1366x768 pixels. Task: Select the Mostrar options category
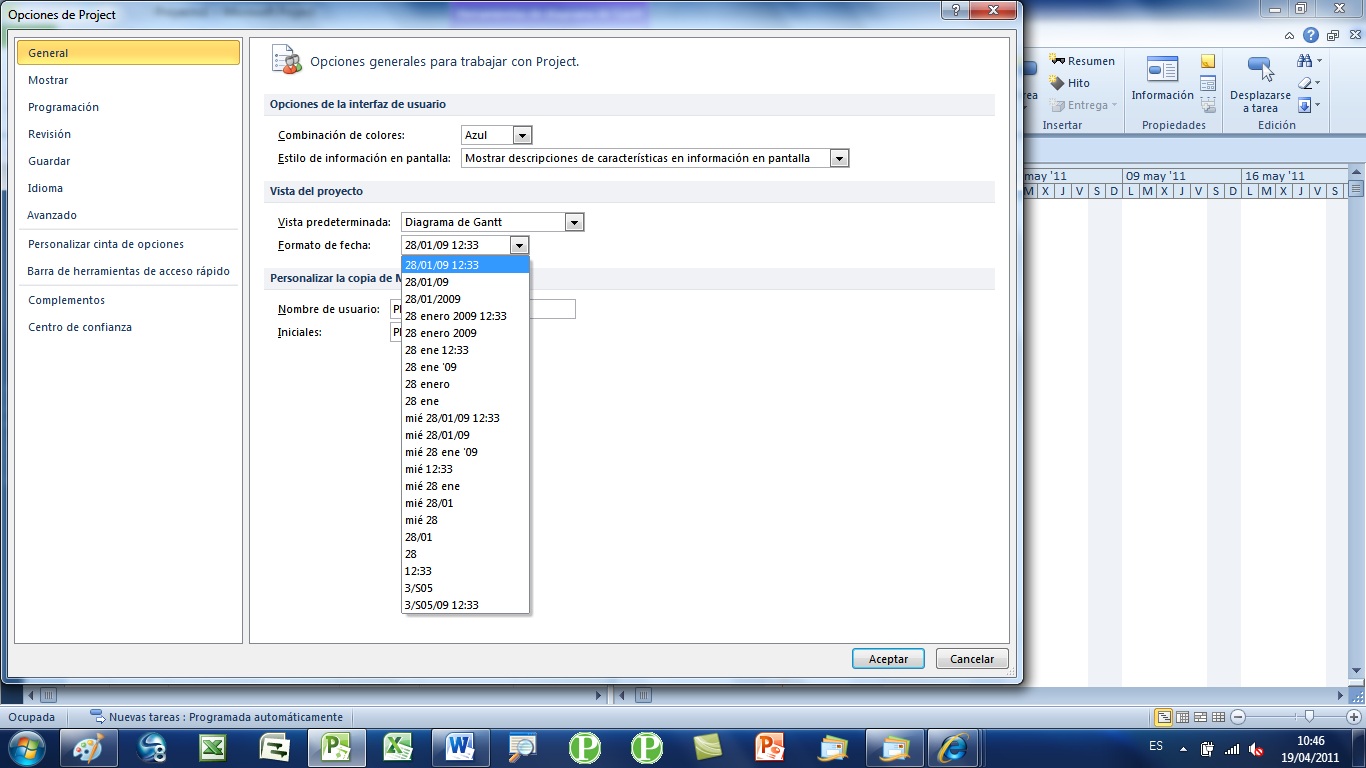[129, 80]
